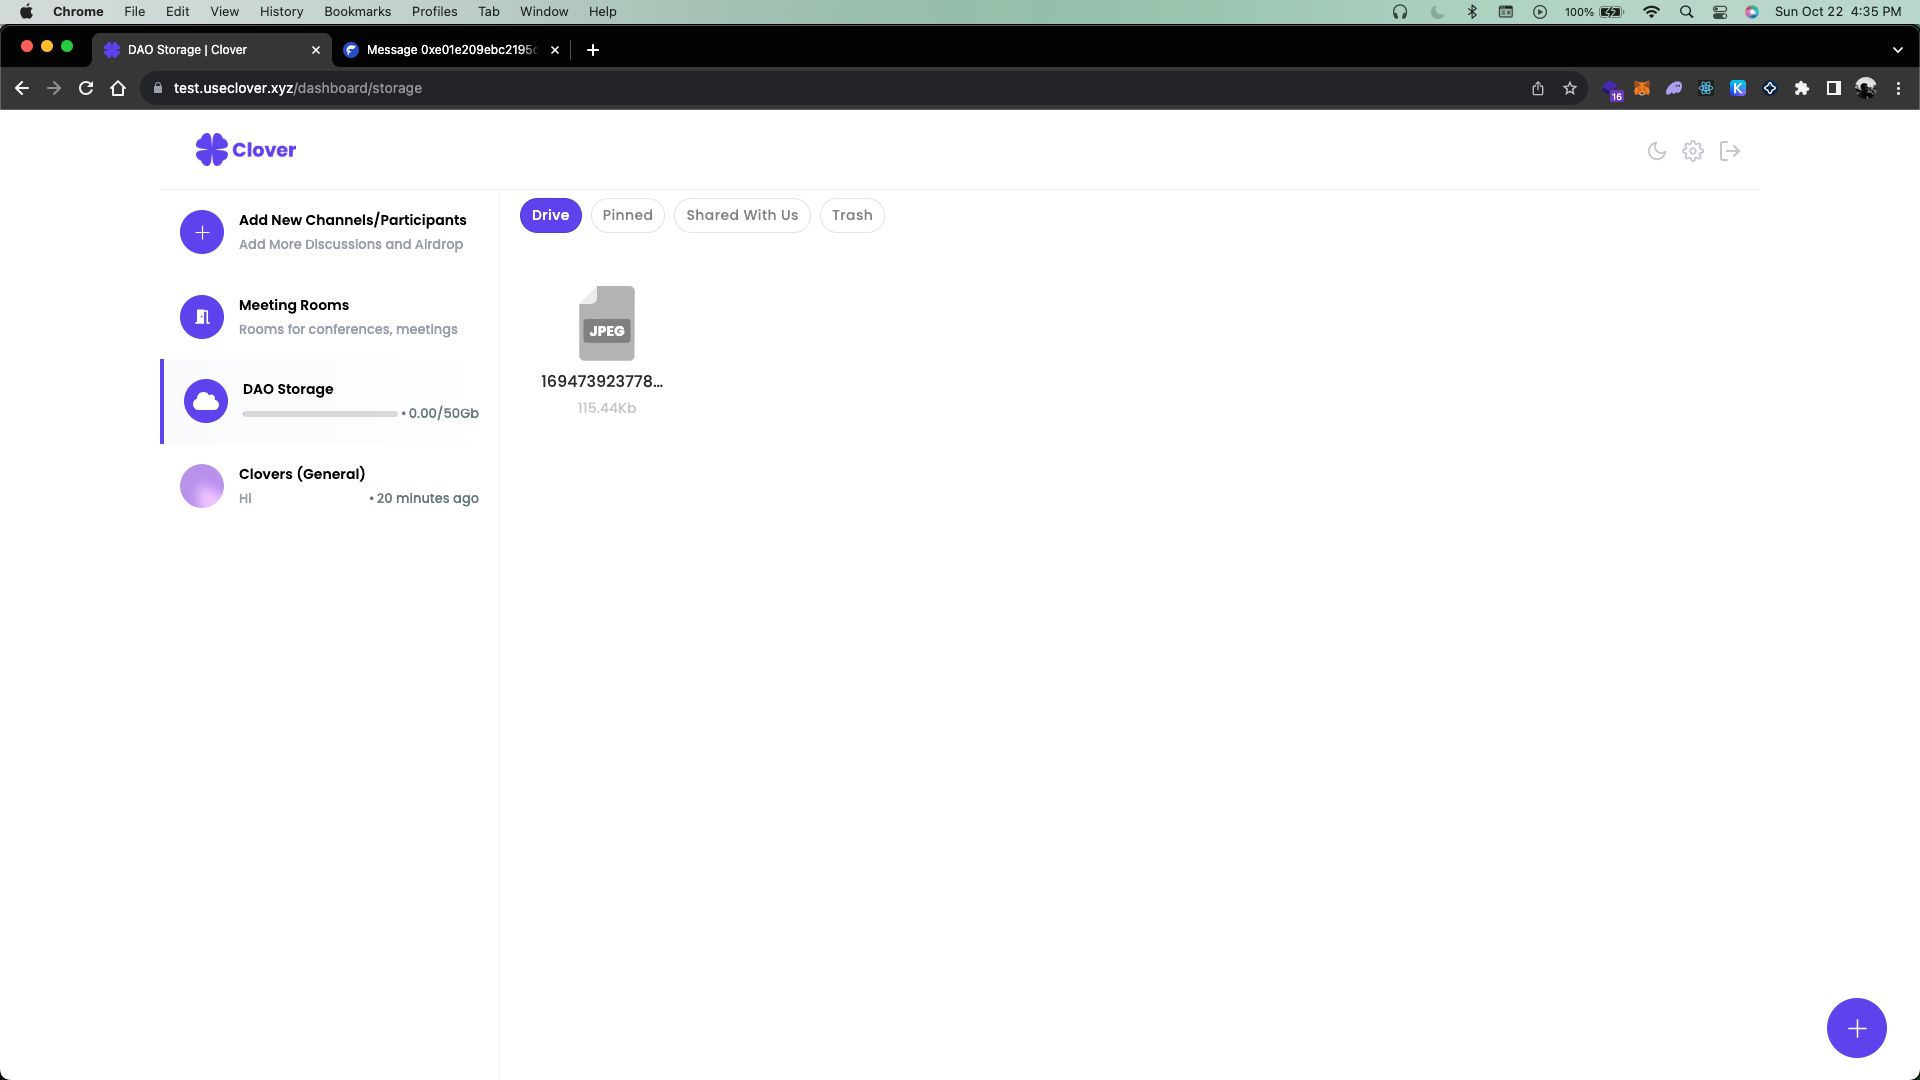Open the Profiles menu

click(434, 11)
